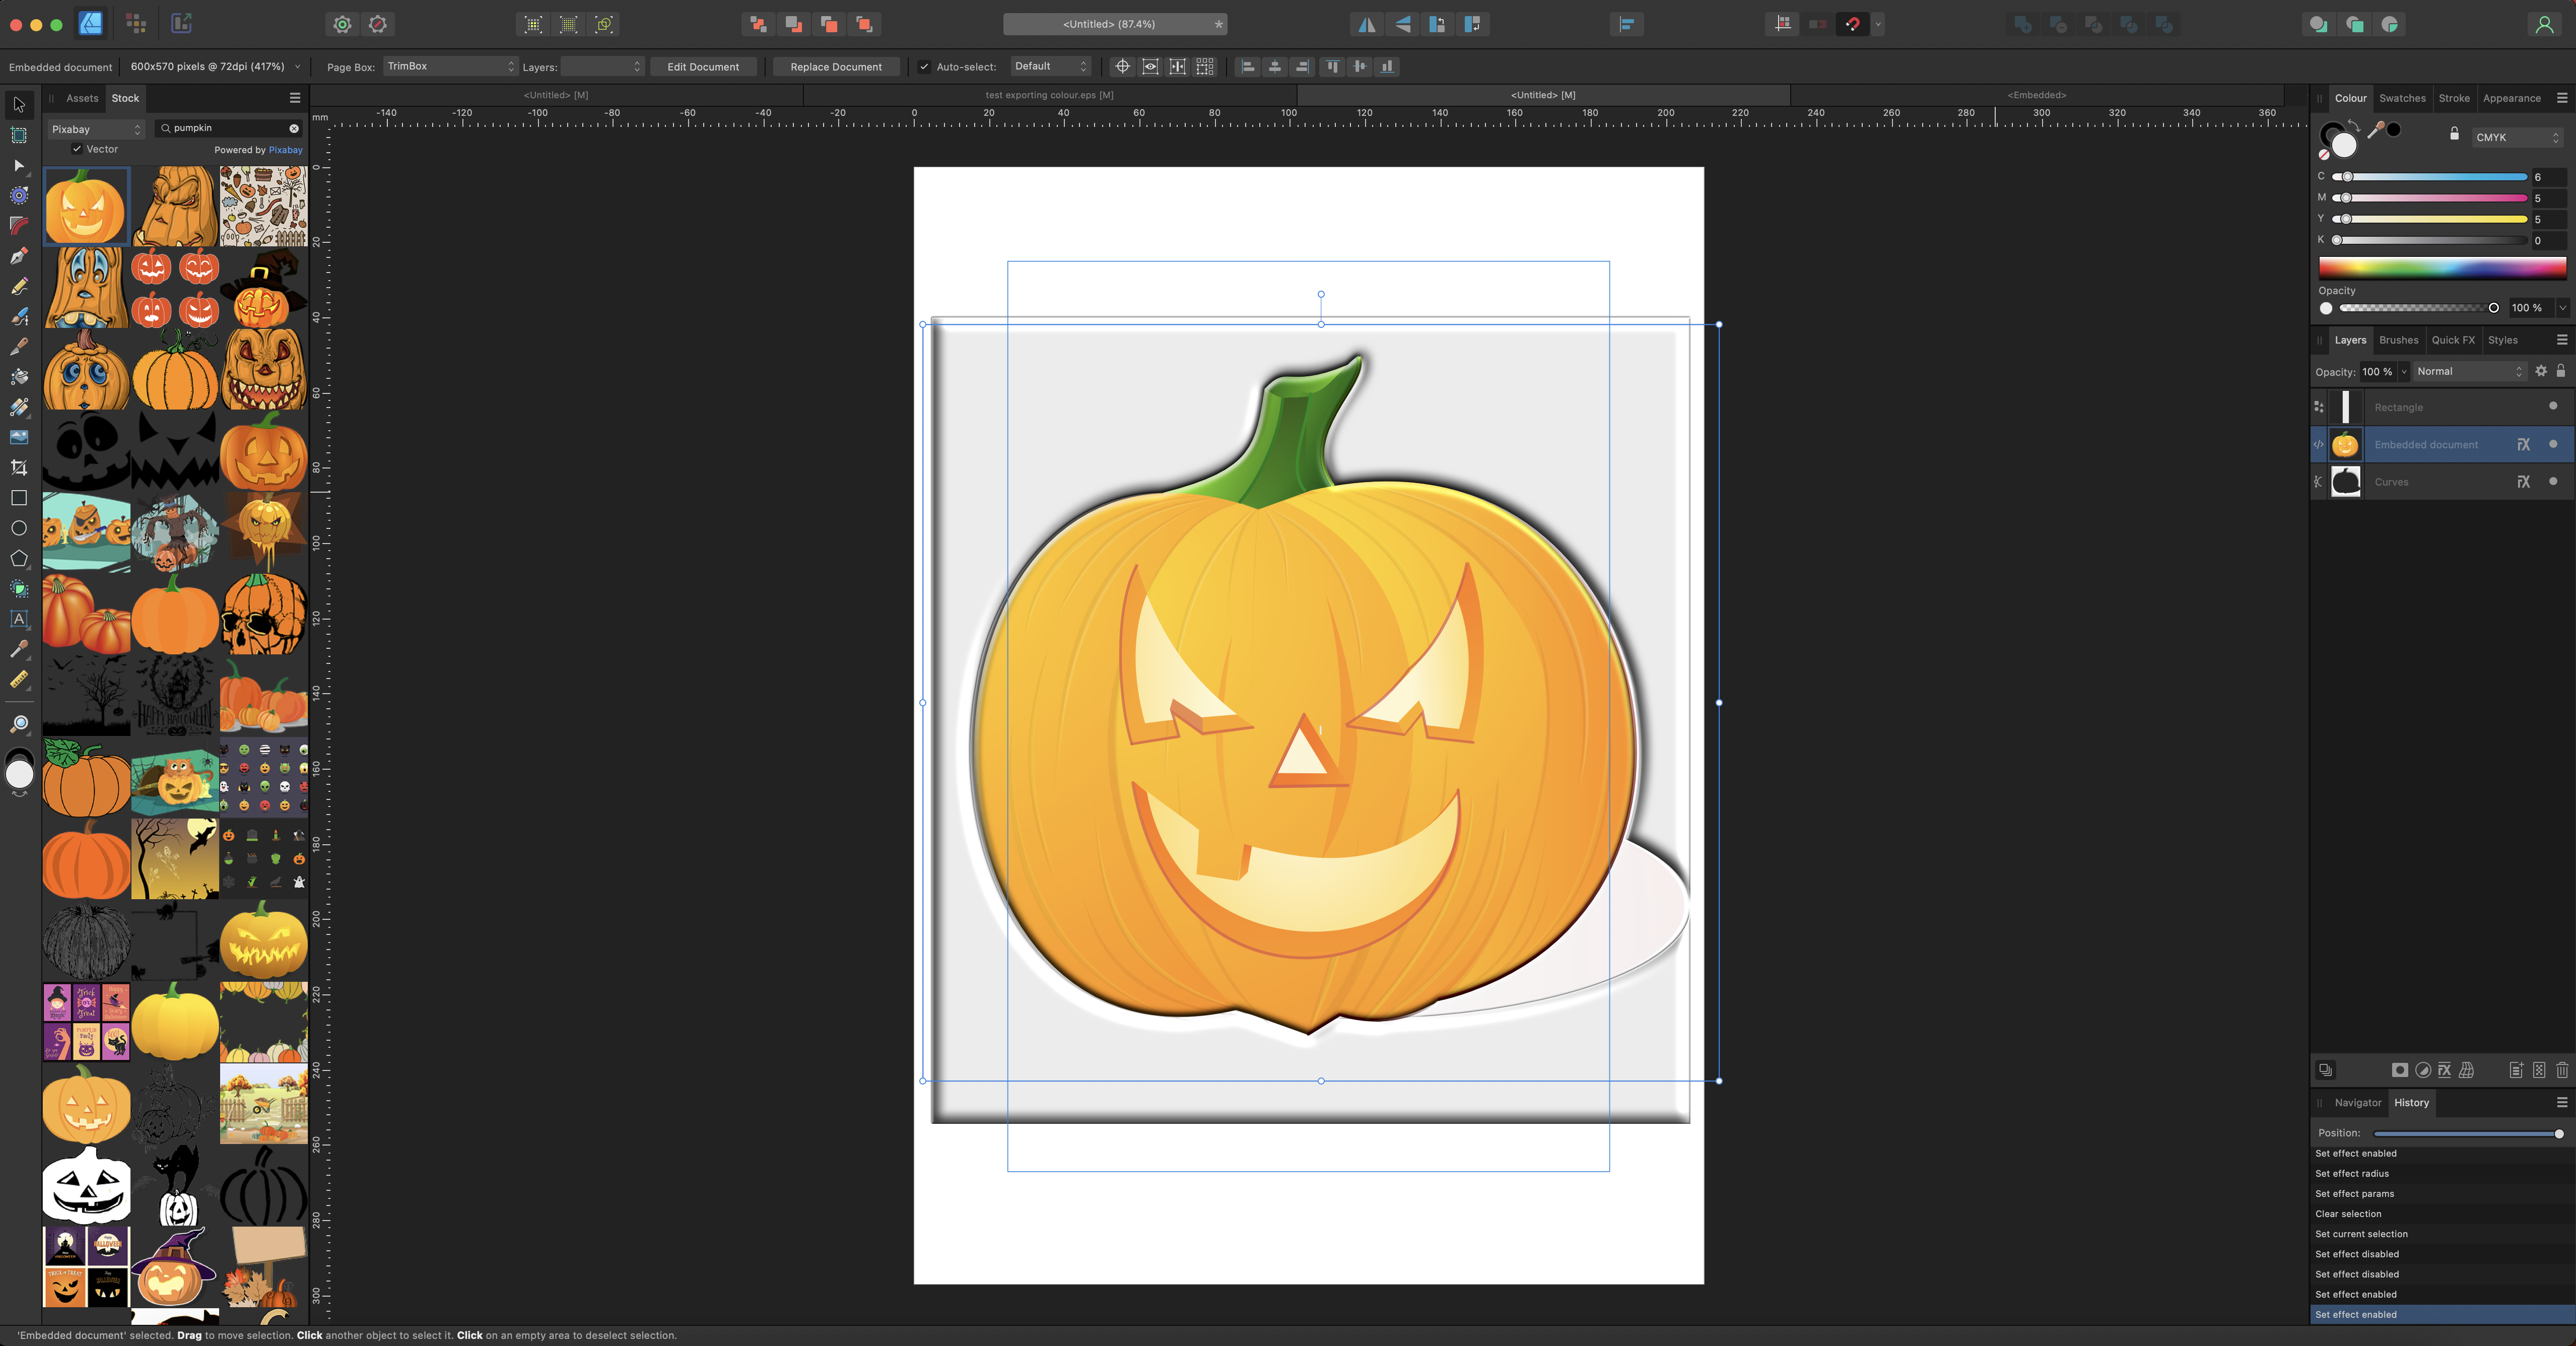Screen dimensions: 2576x1346
Task: Select the Ellipse shape tool
Action: [18, 528]
